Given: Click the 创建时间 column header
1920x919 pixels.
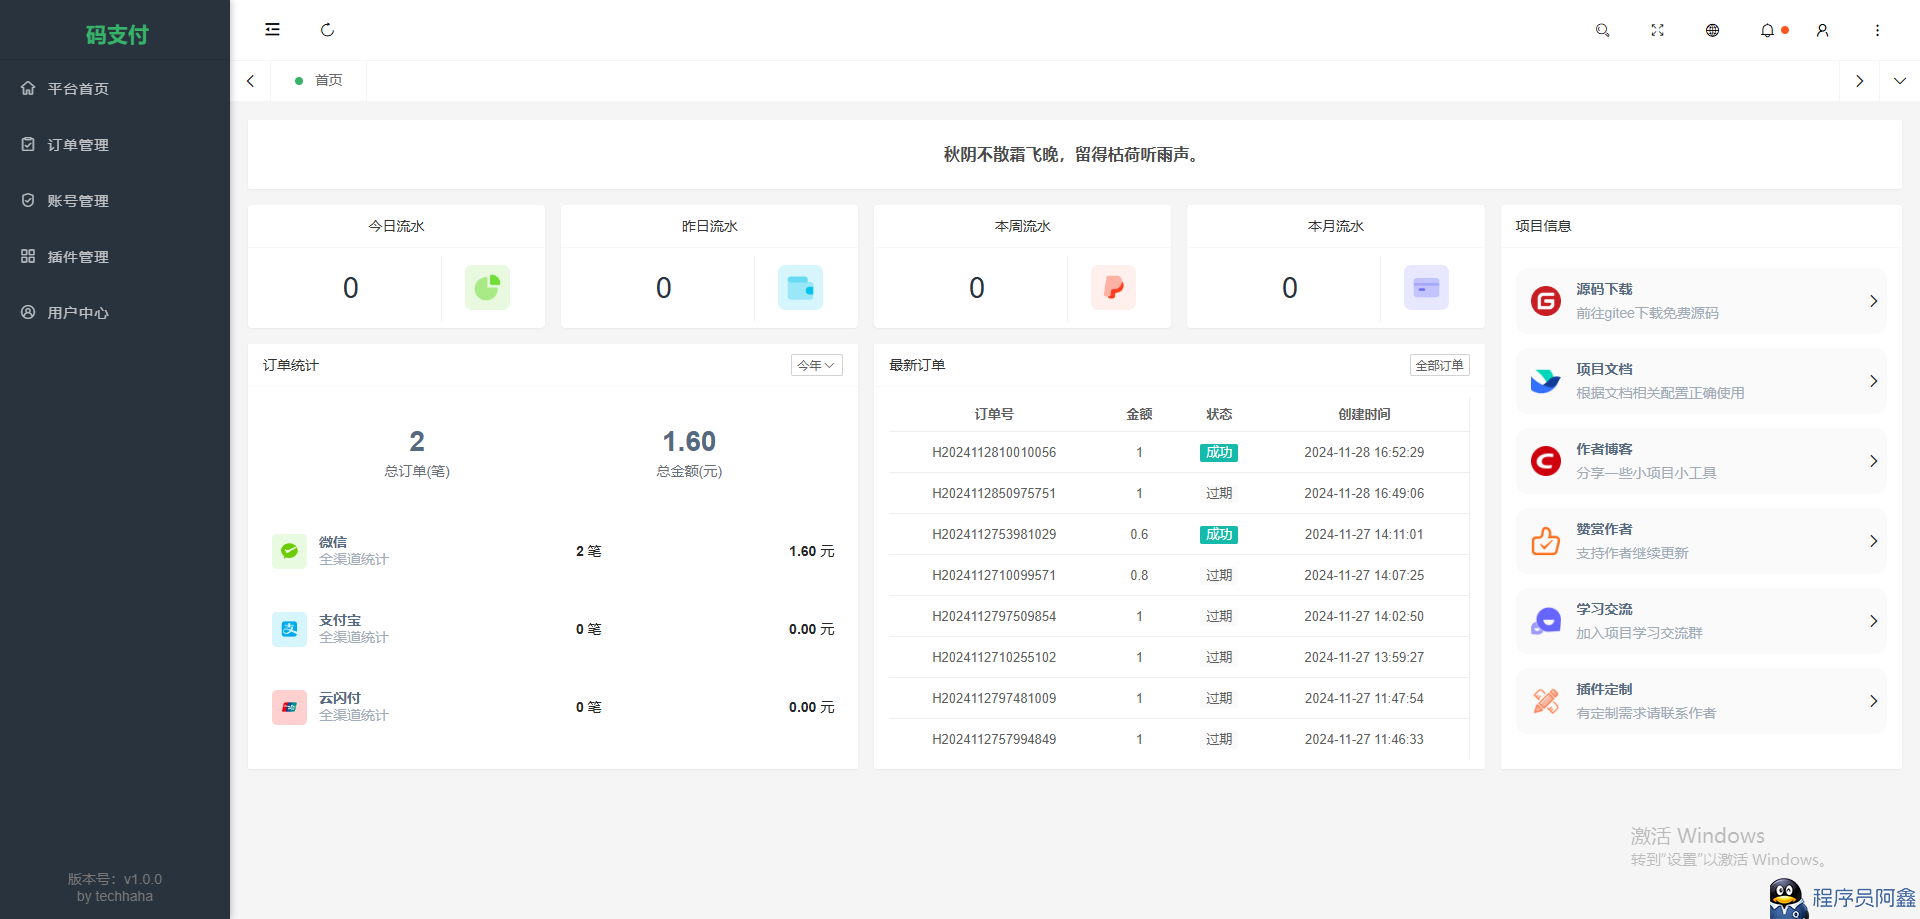Looking at the screenshot, I should coord(1364,414).
